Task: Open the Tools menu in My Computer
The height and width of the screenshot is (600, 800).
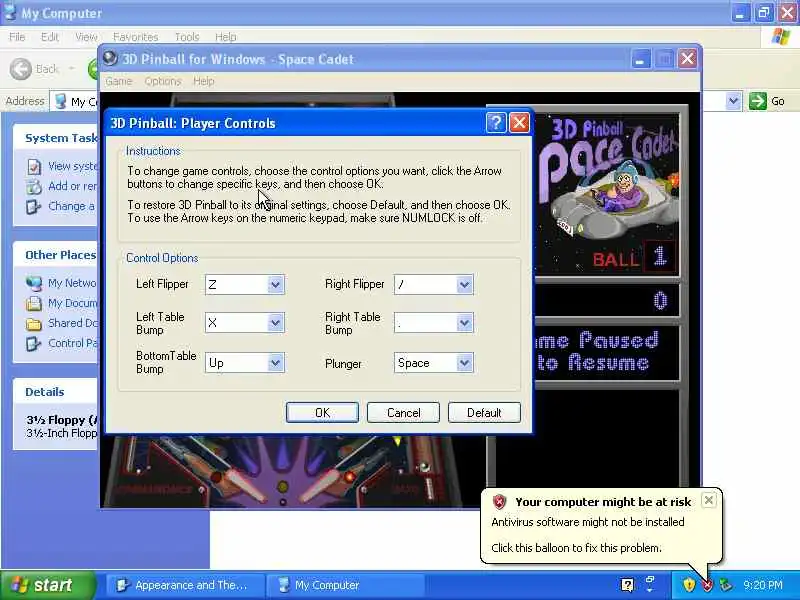Action: point(187,37)
